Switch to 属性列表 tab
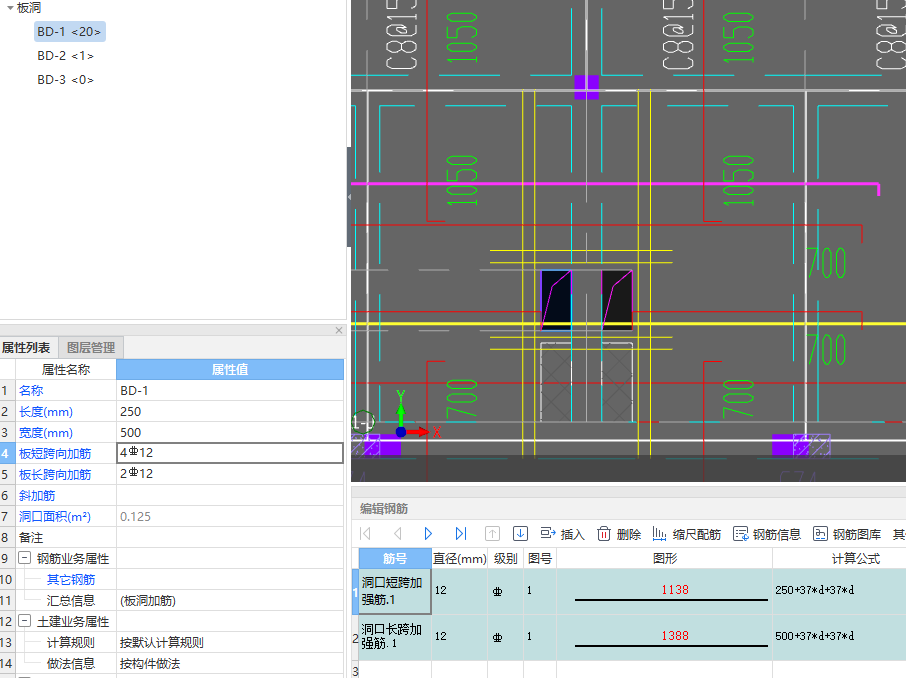Screen dimensions: 906x678 tap(26, 347)
